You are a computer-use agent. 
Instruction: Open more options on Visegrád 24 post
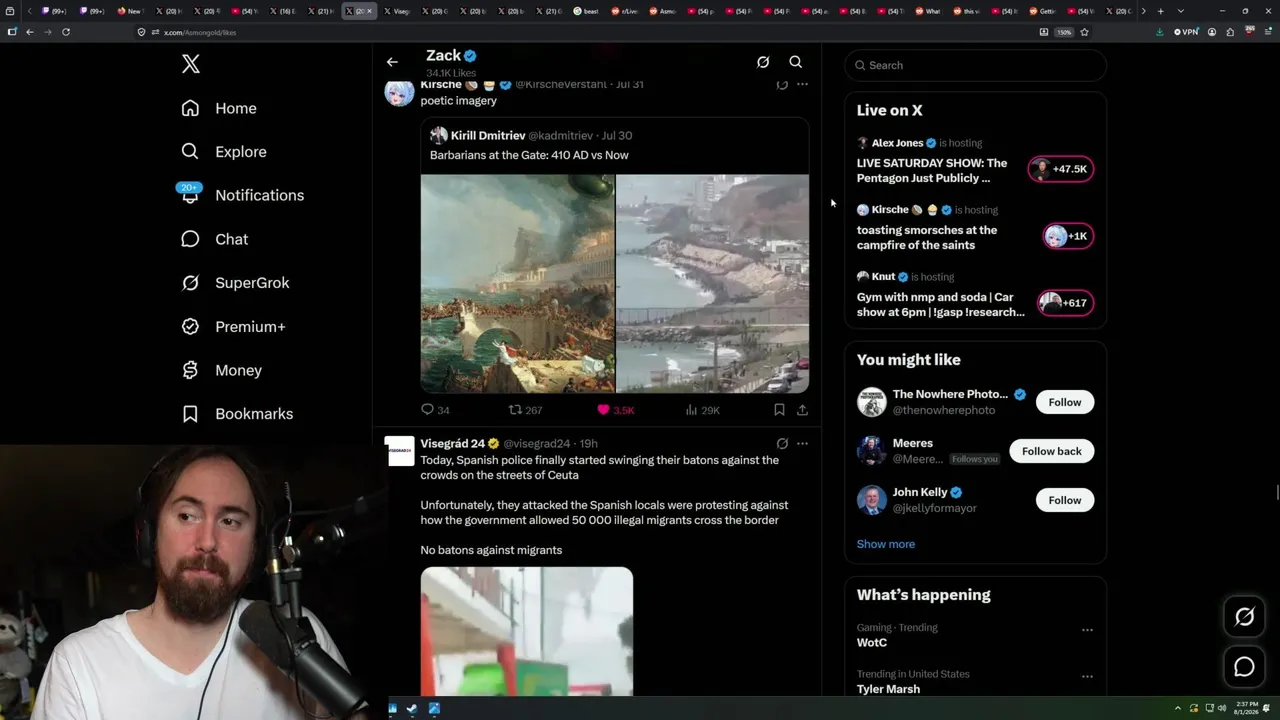802,444
